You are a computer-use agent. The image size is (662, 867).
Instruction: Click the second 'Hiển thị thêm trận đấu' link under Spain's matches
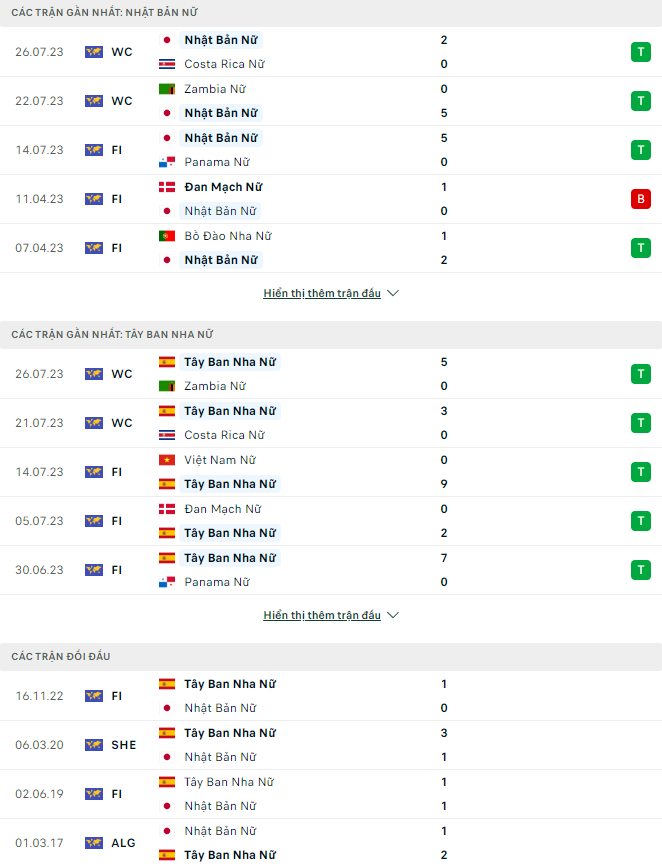[x=322, y=616]
